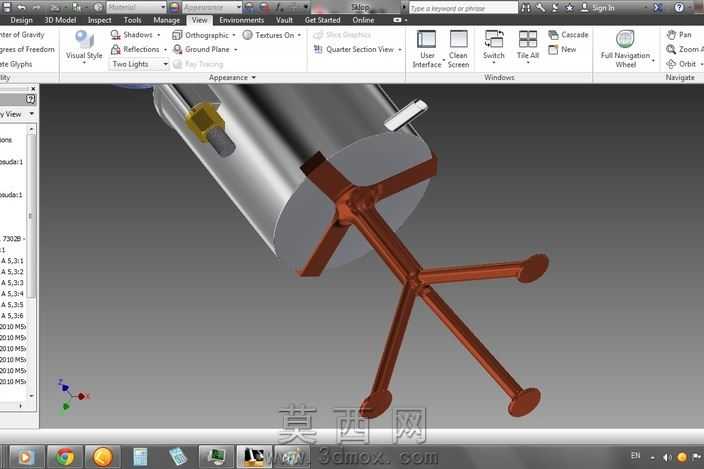Switch to the Online tab
704x469 pixels.
click(363, 20)
